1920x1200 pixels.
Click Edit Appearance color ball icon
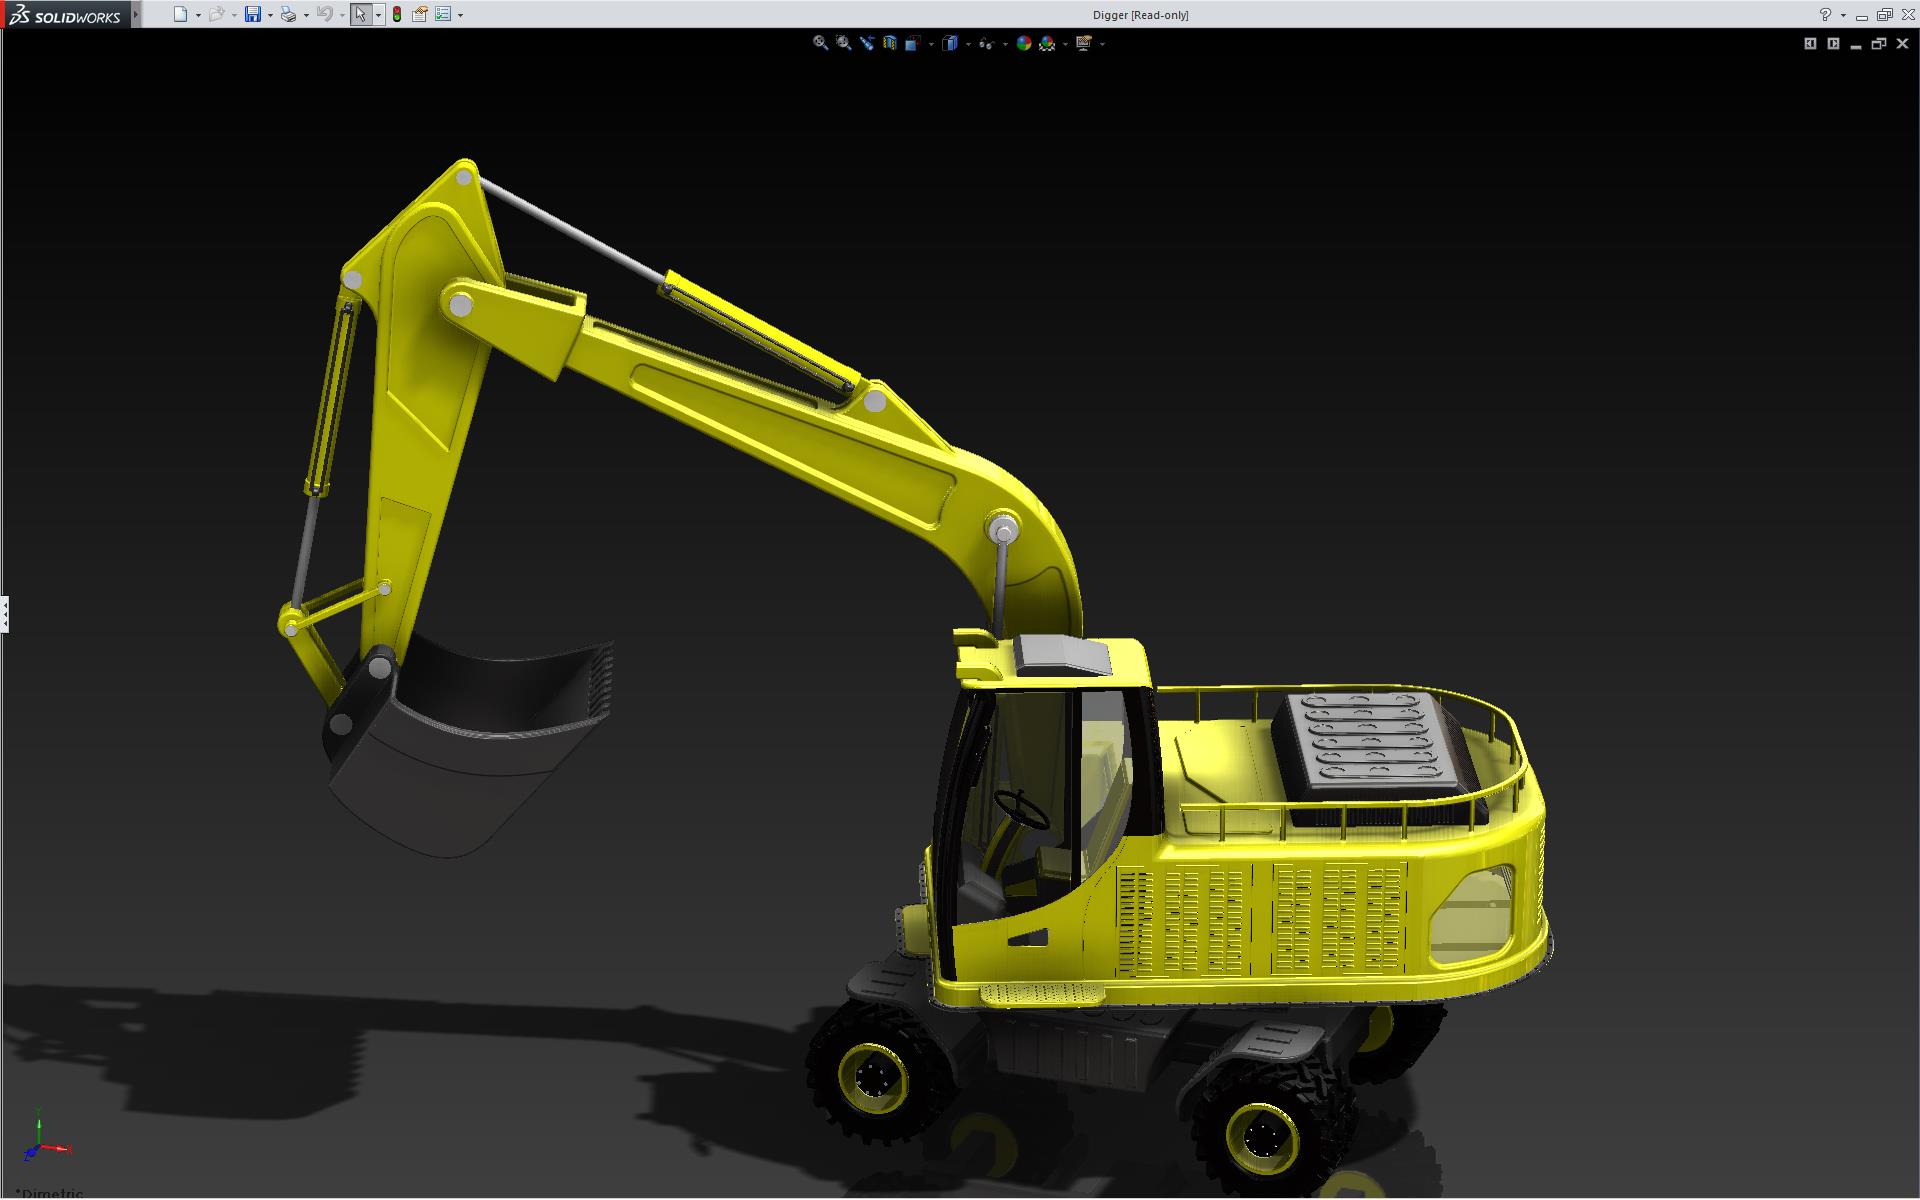[1023, 43]
